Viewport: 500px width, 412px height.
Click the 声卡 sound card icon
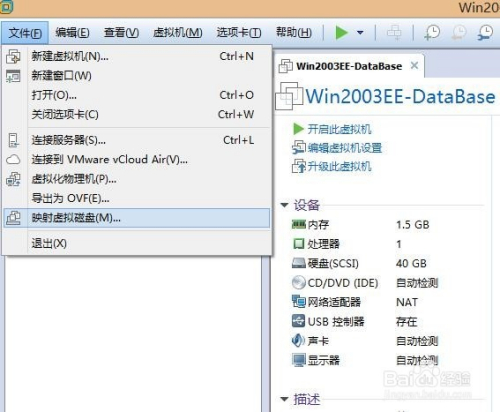(x=298, y=340)
